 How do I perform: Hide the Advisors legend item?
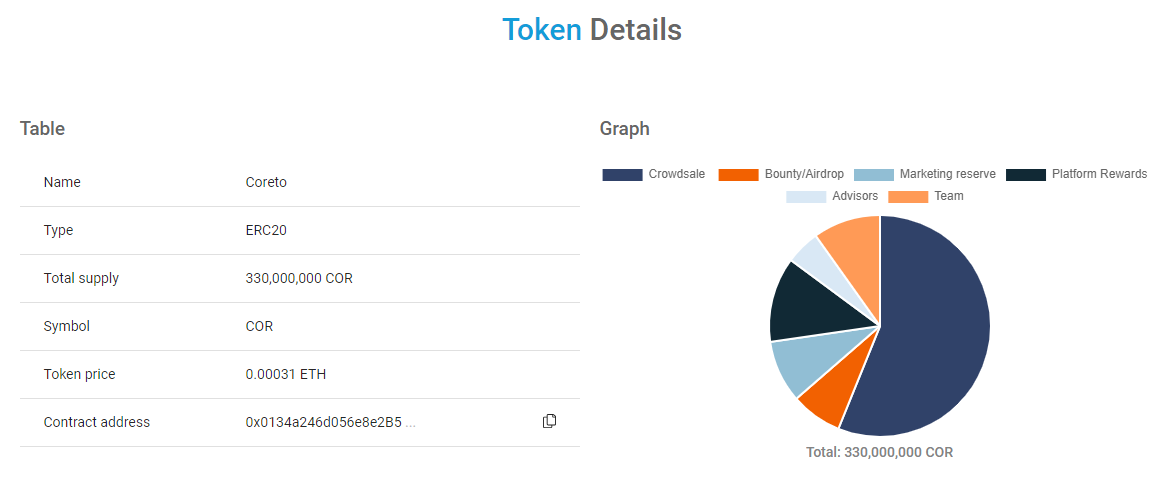point(832,196)
